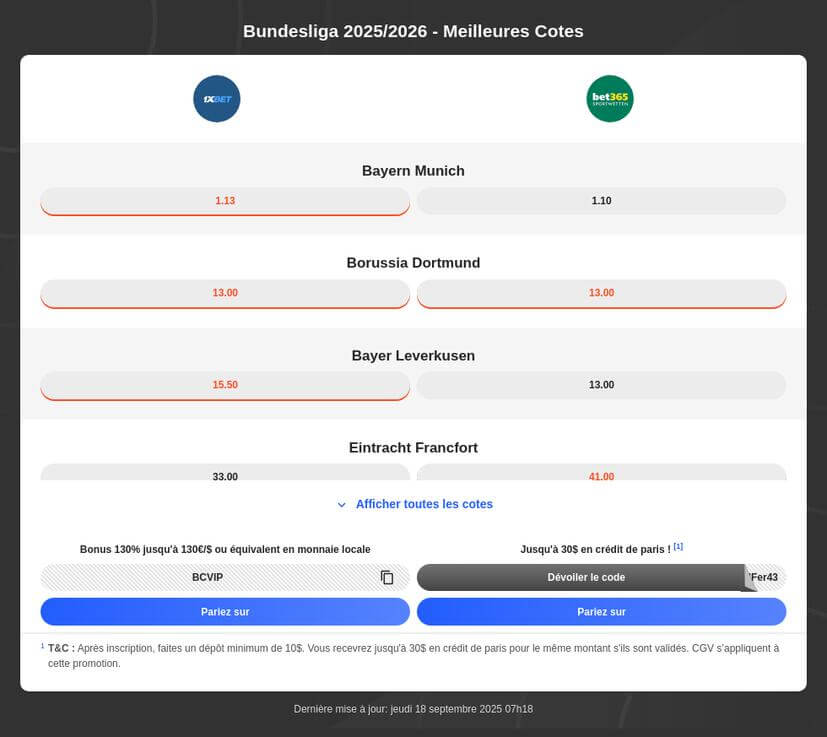Click Pariez sur button under 1XBET
This screenshot has height=737, width=827.
coord(225,612)
